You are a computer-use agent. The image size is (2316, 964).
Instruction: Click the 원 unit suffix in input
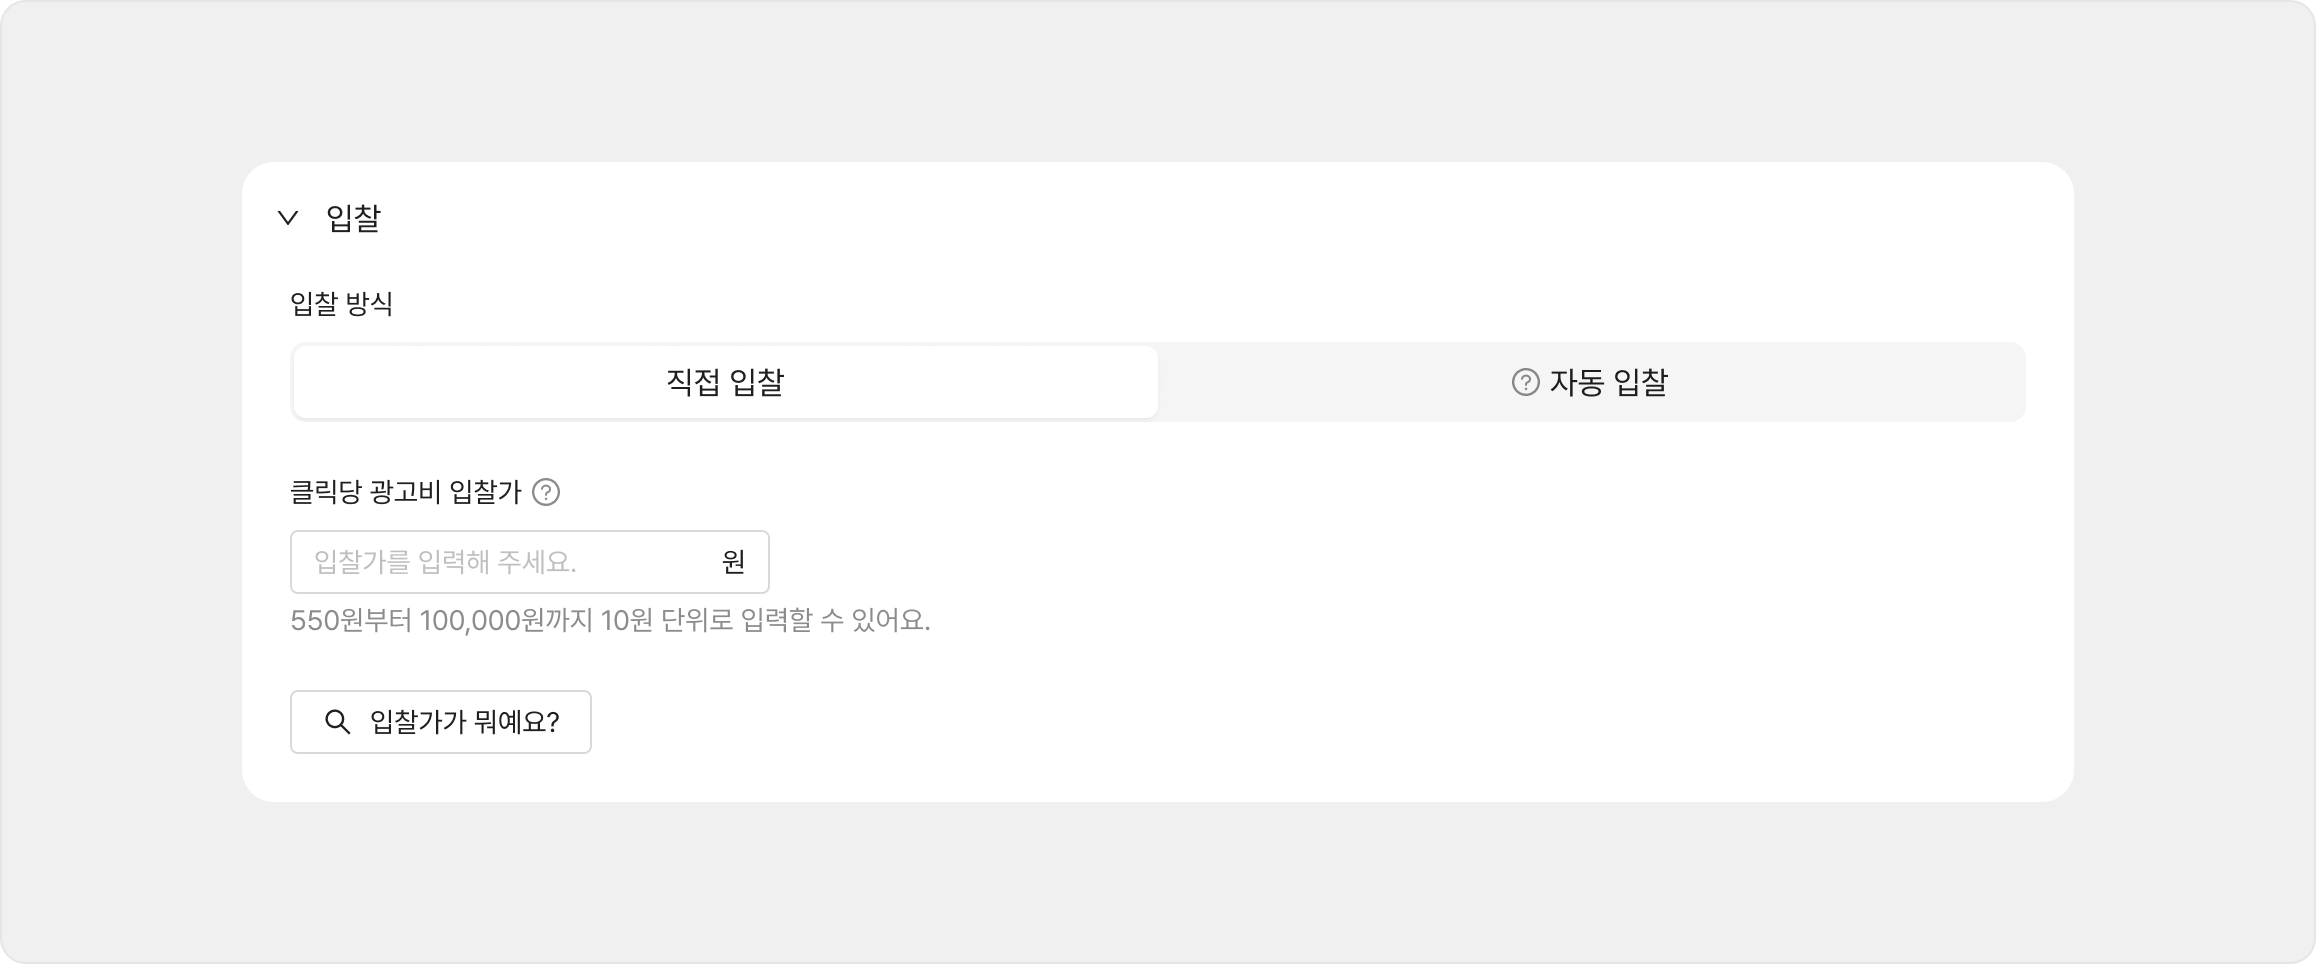[x=733, y=562]
